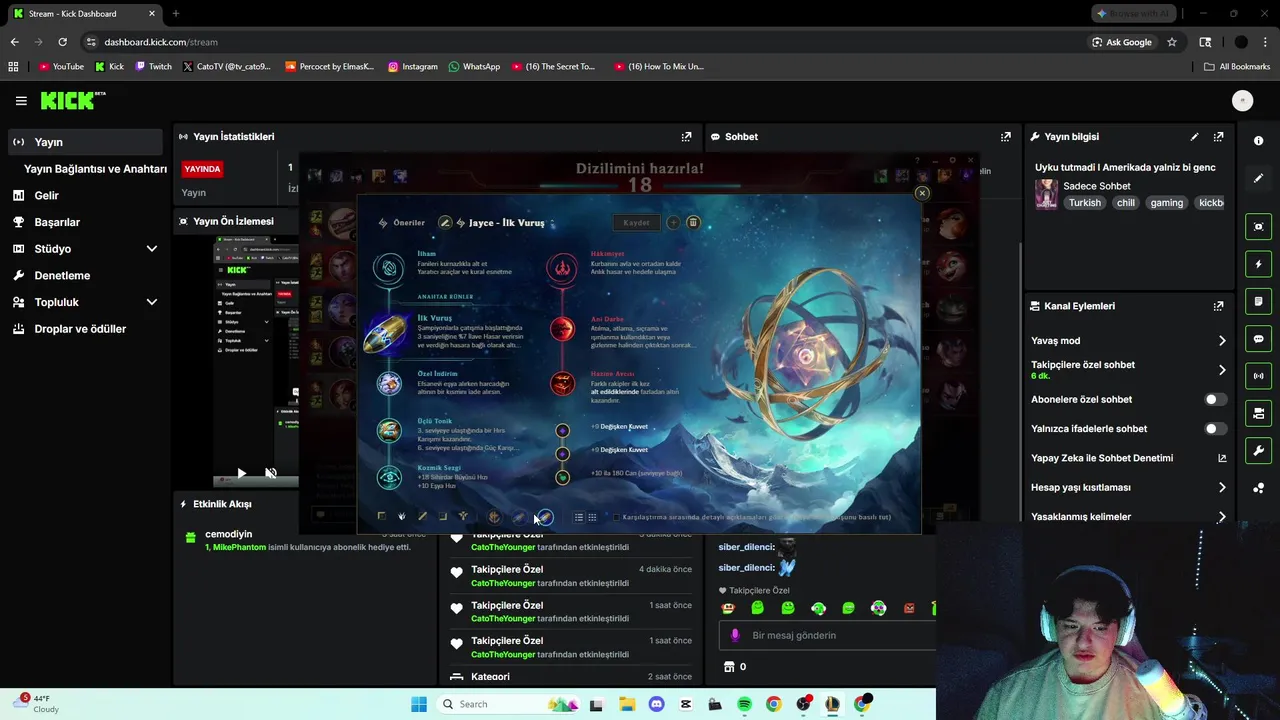Select the Kozmik Sezgi rune icon

click(x=388, y=477)
